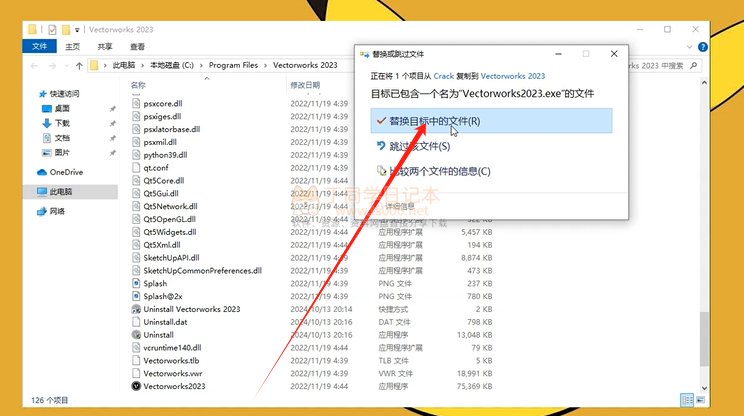Go up one folder level arrow
This screenshot has height=416, width=744.
click(x=79, y=65)
